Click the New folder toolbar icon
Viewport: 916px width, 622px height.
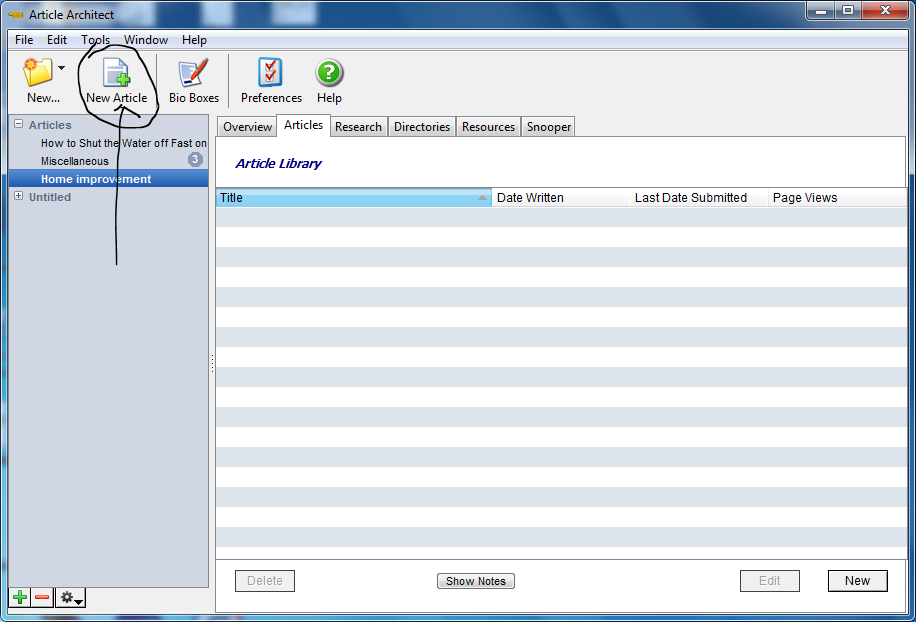(x=37, y=72)
